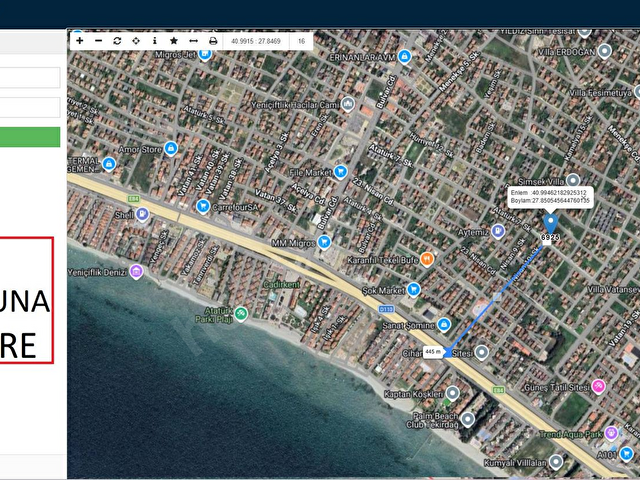Select the Trend Aqua Park purple marker

click(x=611, y=433)
